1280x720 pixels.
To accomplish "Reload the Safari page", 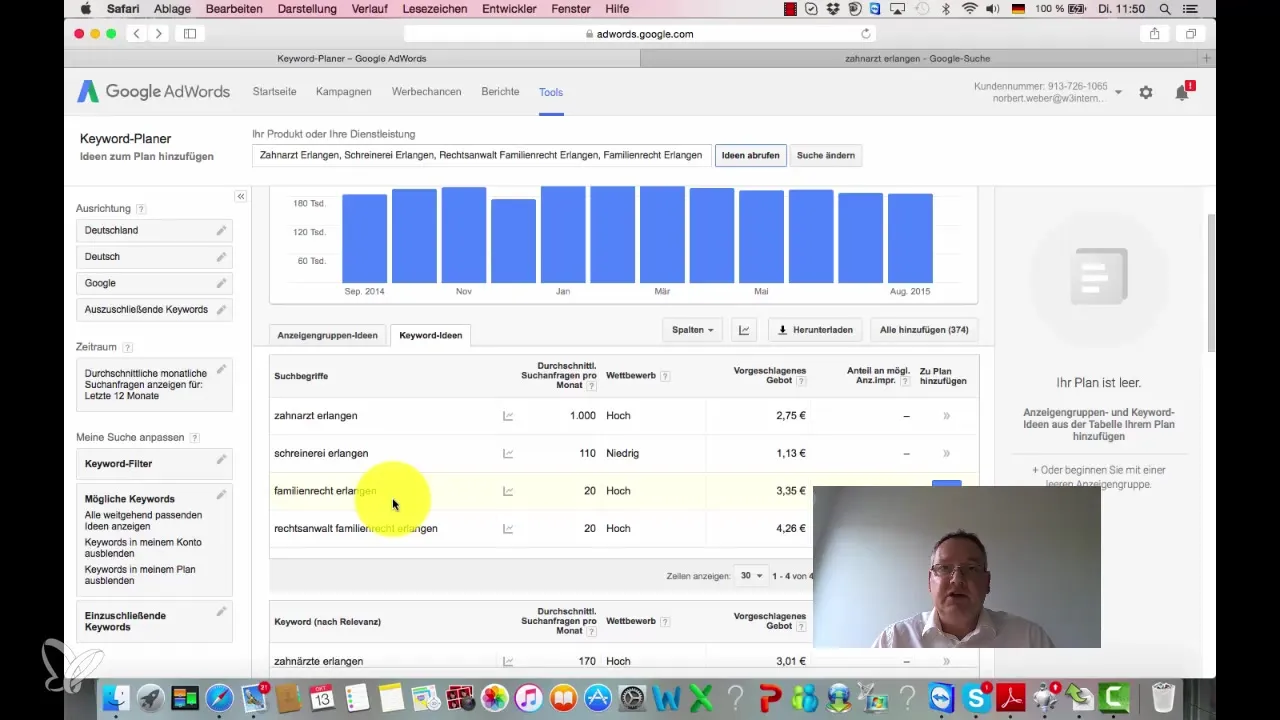I will (866, 33).
